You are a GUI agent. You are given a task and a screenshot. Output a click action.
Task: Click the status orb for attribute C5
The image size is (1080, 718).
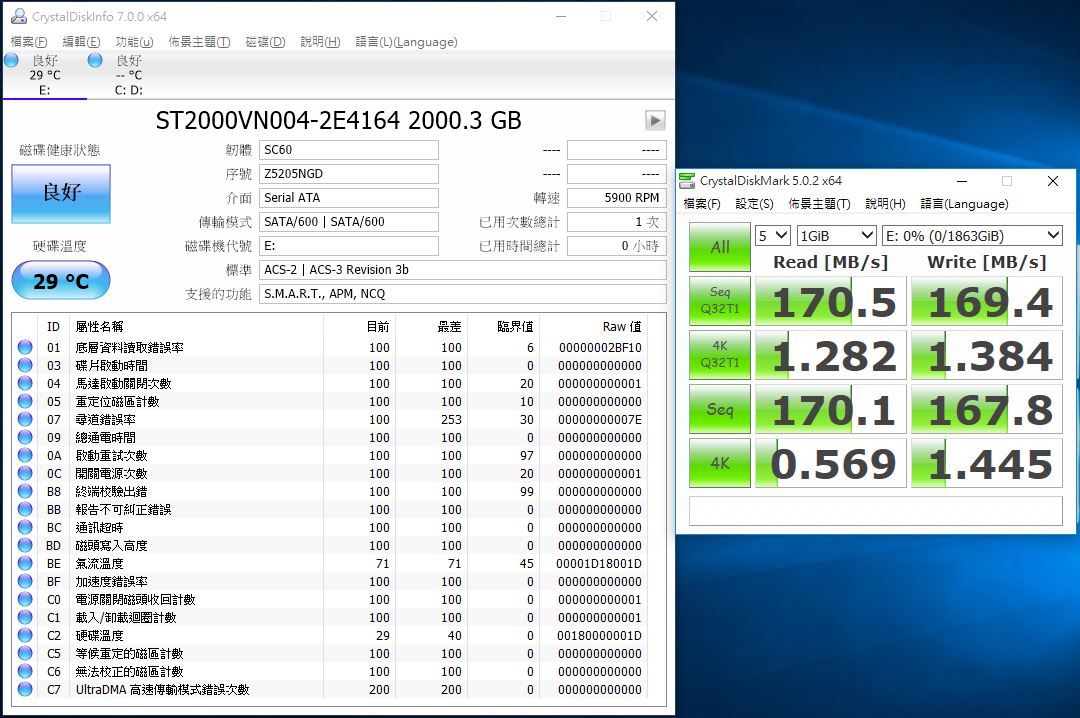[x=25, y=653]
